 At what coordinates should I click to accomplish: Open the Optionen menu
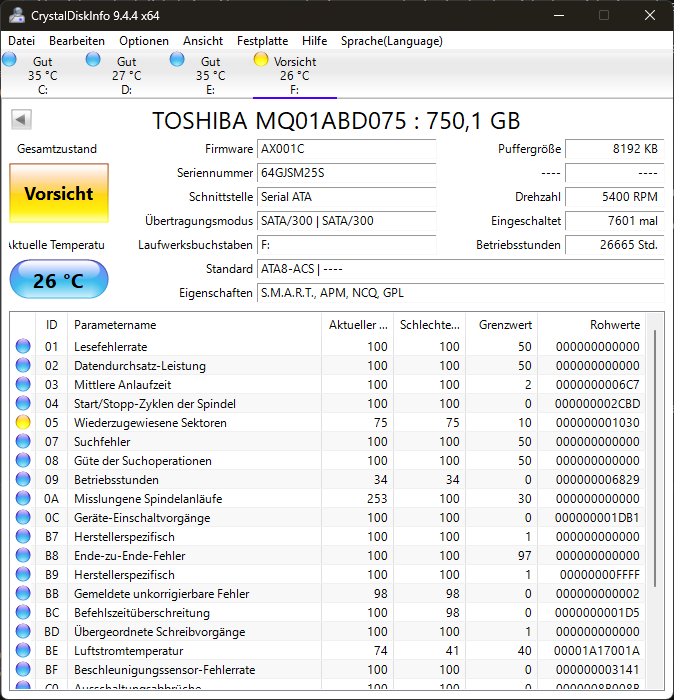[x=144, y=41]
